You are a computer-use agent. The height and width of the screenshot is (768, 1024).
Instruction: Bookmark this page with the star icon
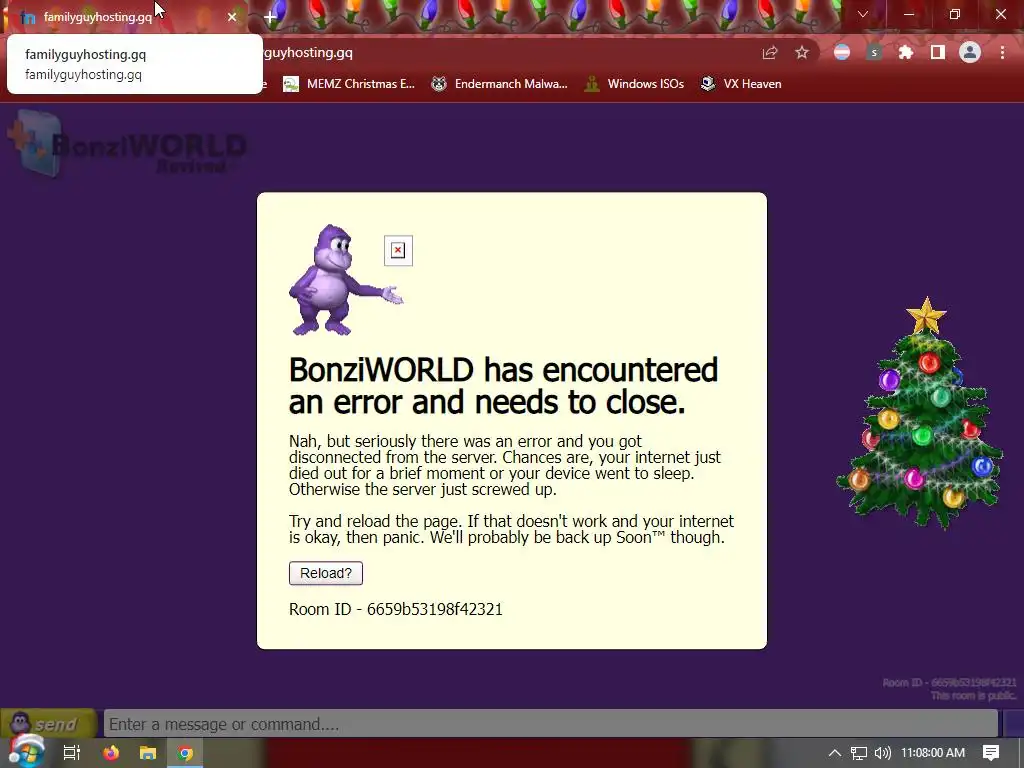[x=802, y=53]
